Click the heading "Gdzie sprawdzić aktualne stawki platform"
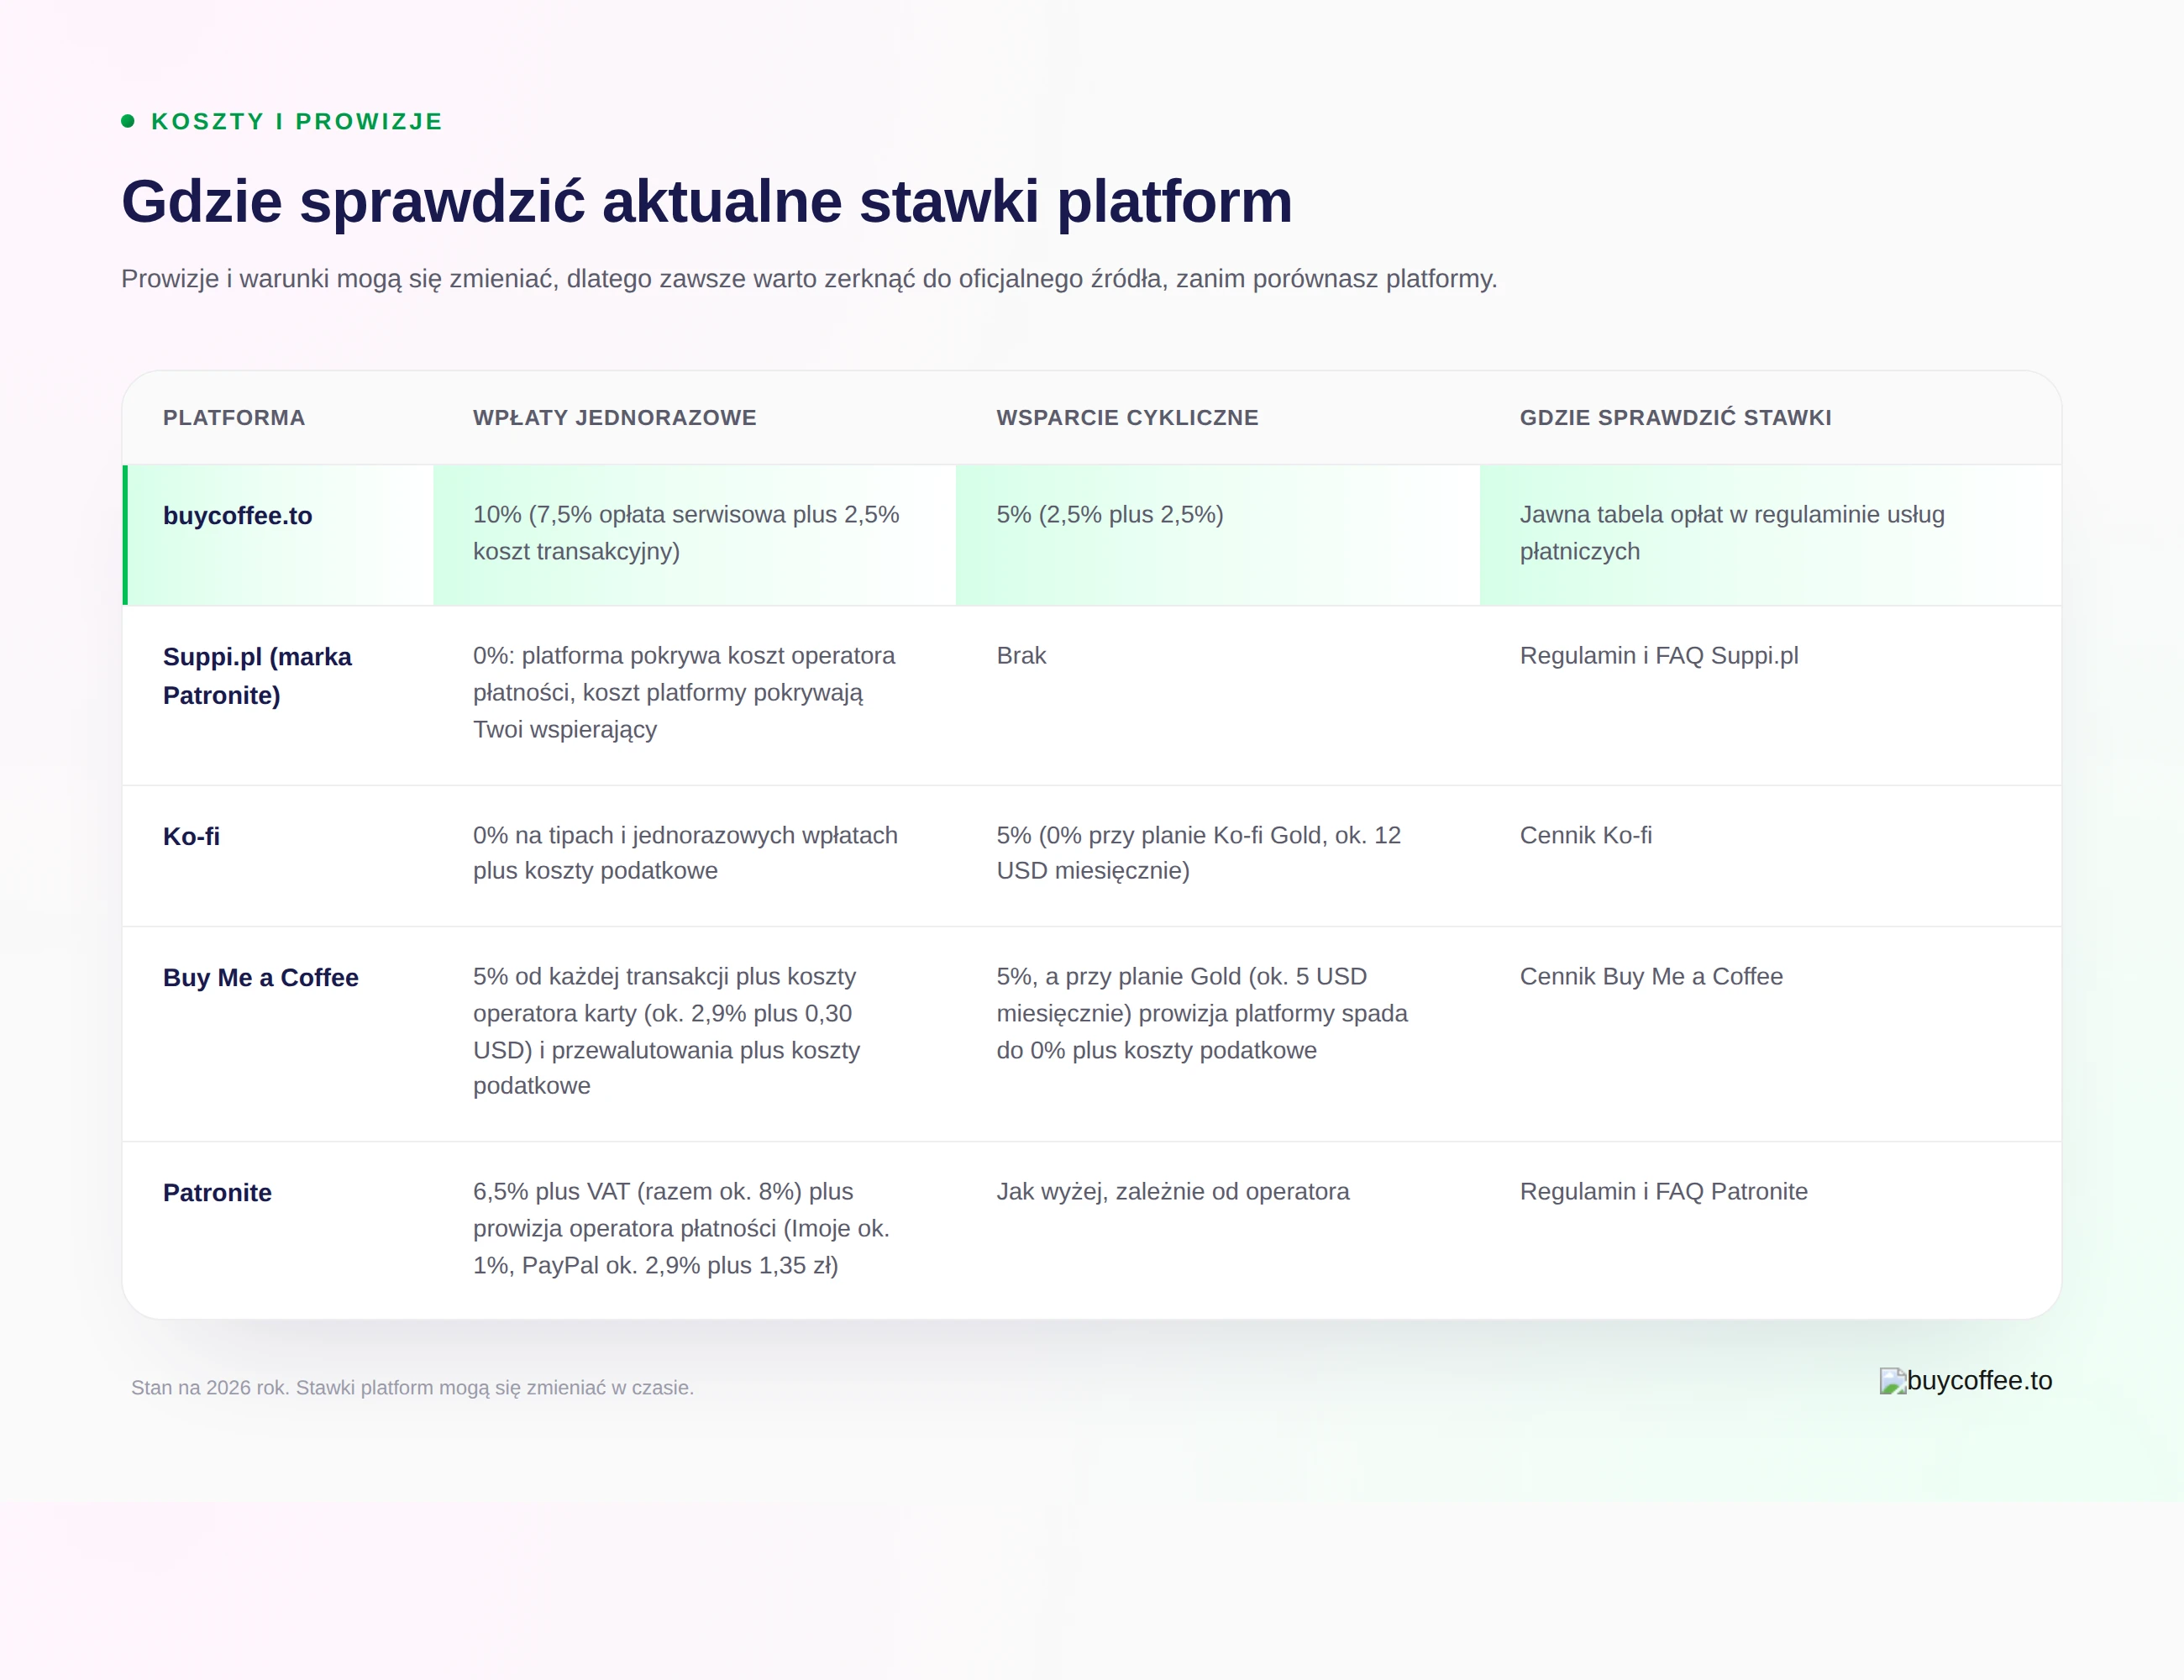The image size is (2184, 1680). 707,201
